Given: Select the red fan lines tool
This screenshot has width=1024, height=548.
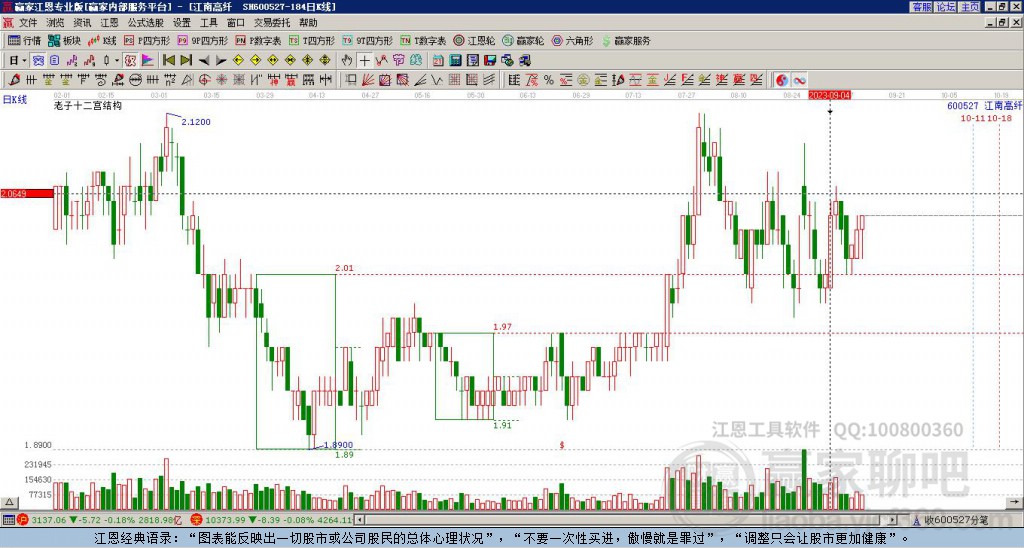Looking at the screenshot, I should tap(368, 80).
